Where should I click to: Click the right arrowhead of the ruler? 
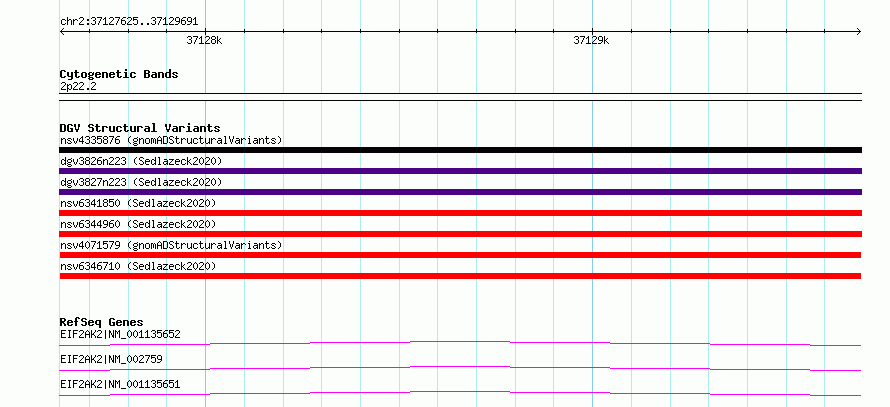tap(859, 31)
